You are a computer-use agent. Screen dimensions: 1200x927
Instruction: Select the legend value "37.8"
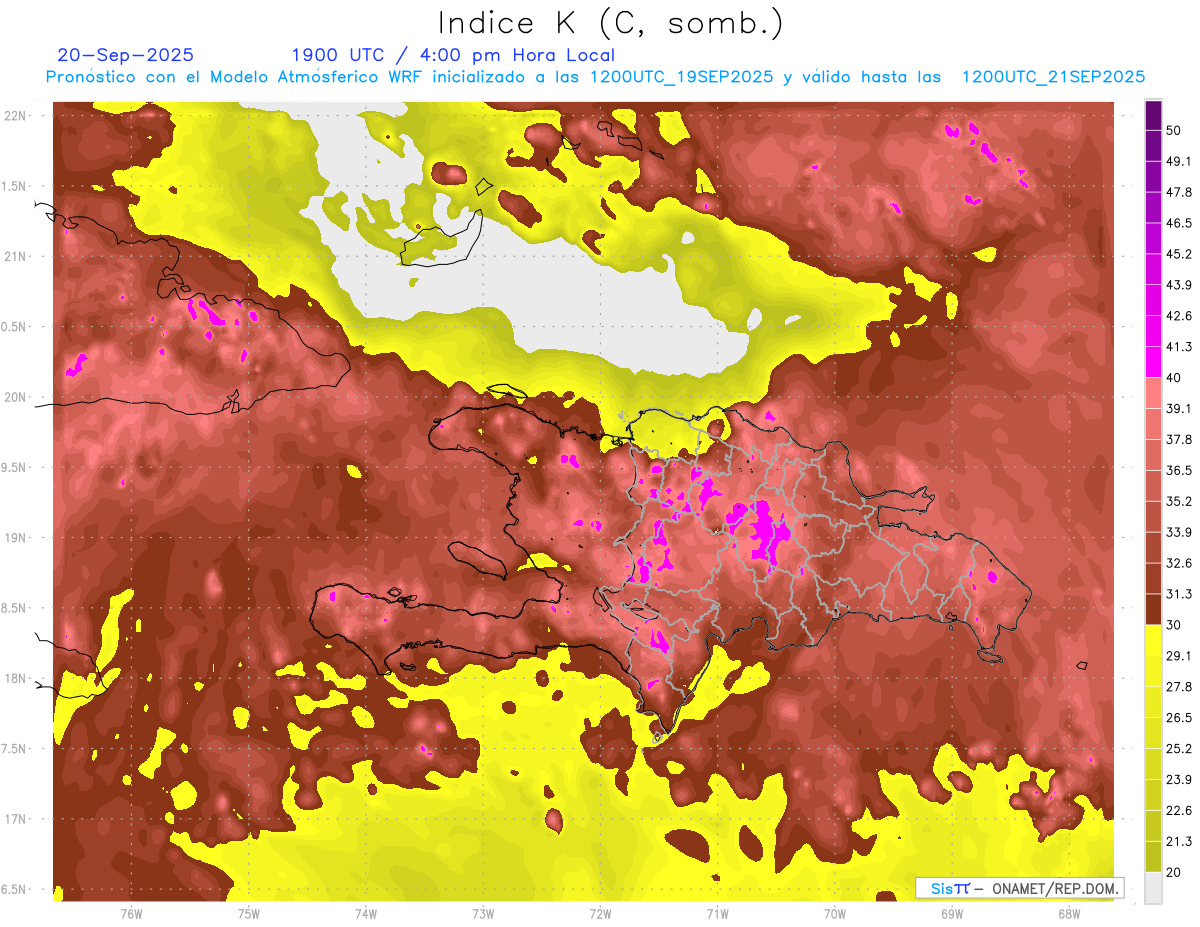point(1178,440)
